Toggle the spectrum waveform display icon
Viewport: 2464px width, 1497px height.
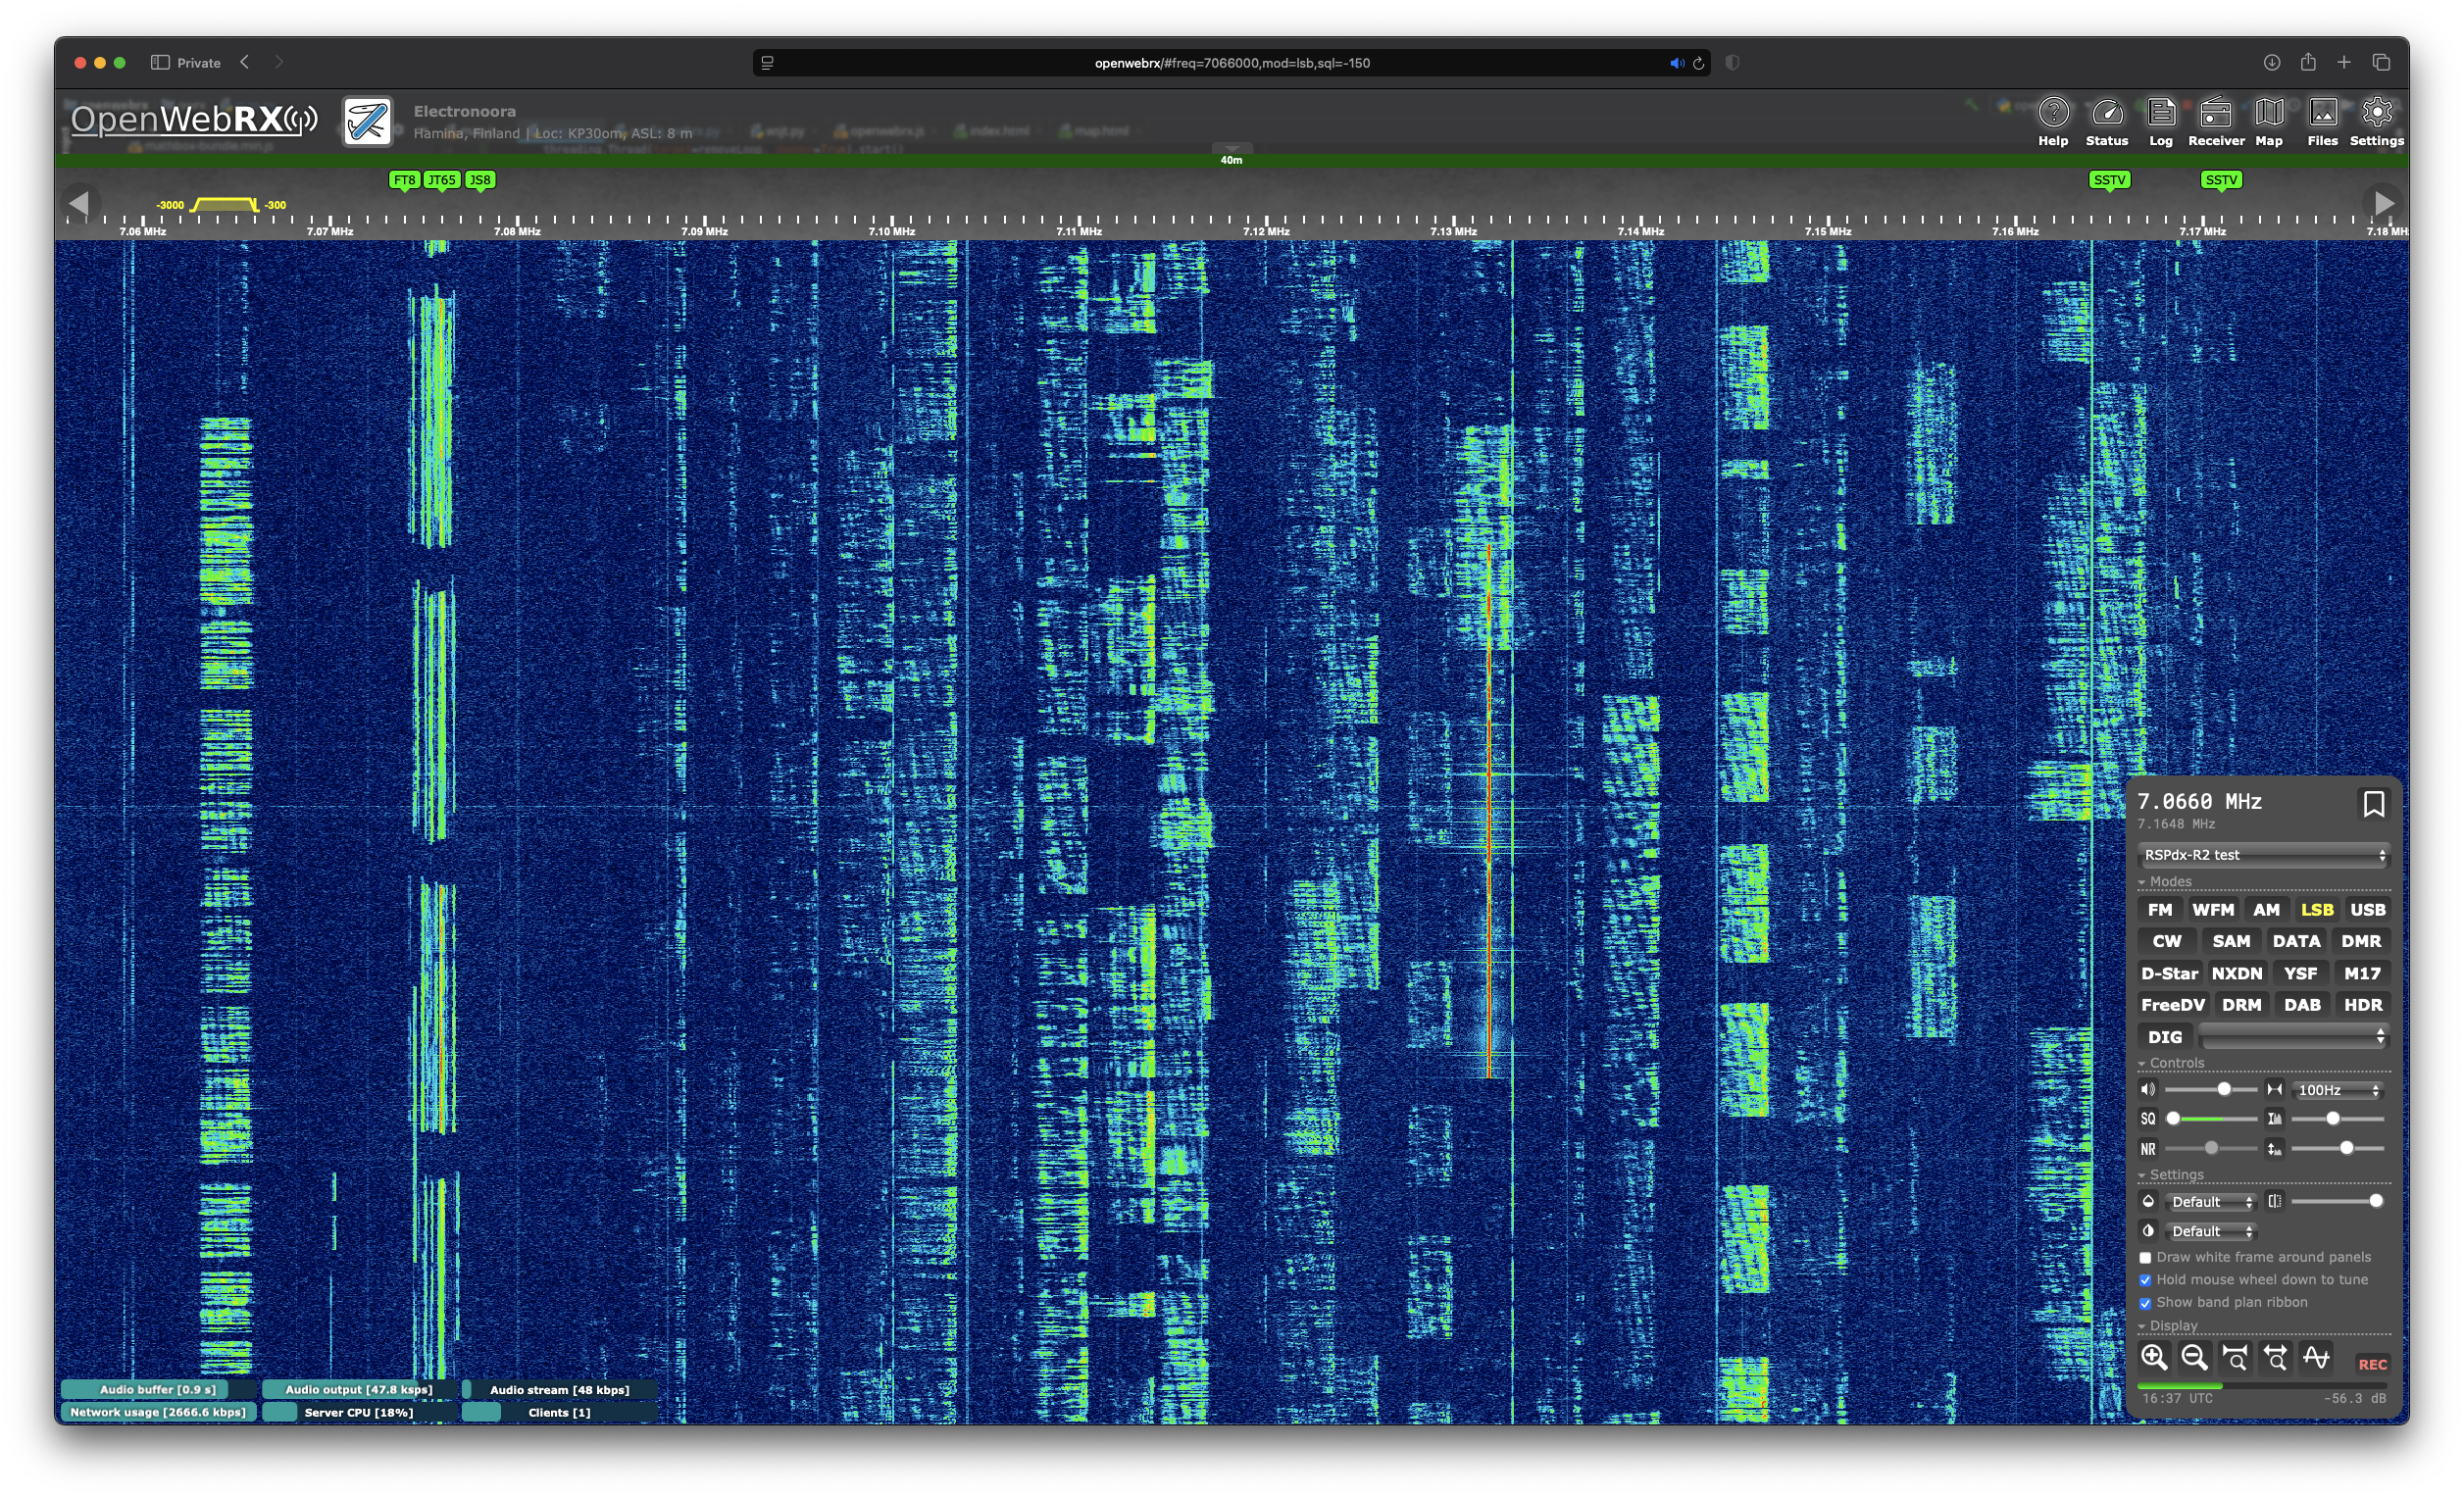pos(2316,1357)
